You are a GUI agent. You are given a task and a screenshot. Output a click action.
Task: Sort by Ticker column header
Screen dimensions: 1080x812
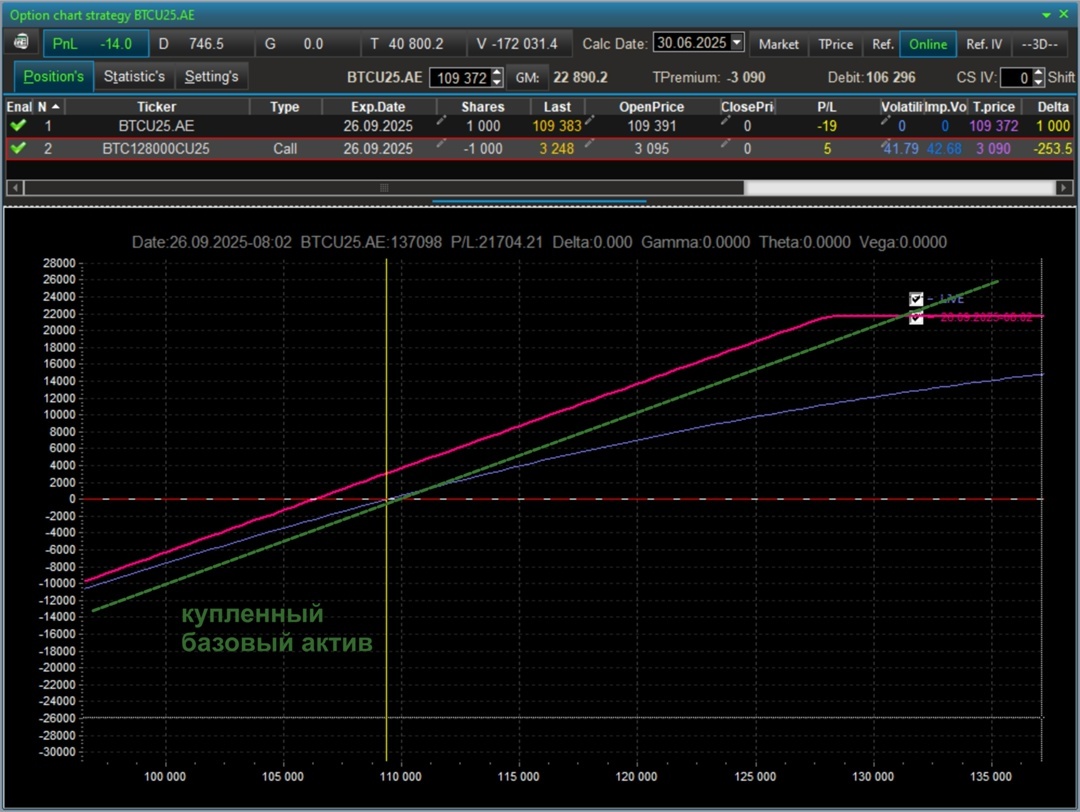click(x=156, y=107)
